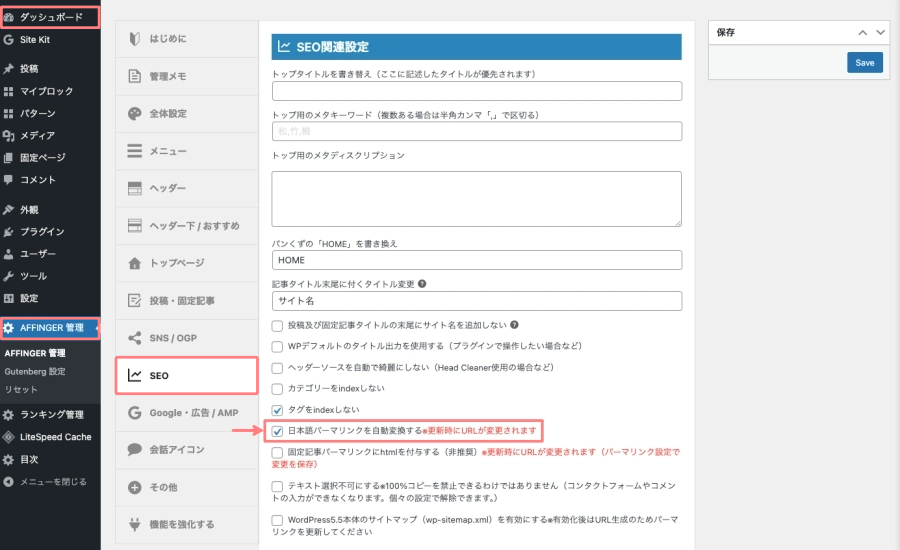
Task: Click the palette icon beside 全体設定
Action: point(134,114)
